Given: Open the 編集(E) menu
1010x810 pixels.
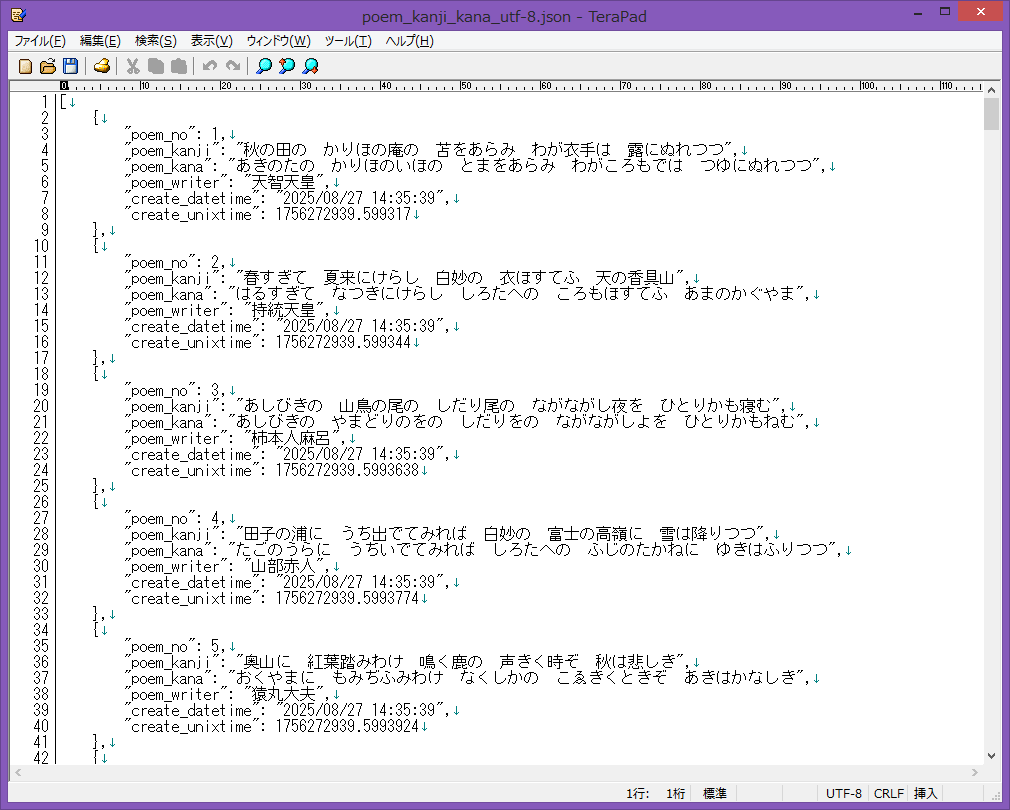Looking at the screenshot, I should [100, 41].
